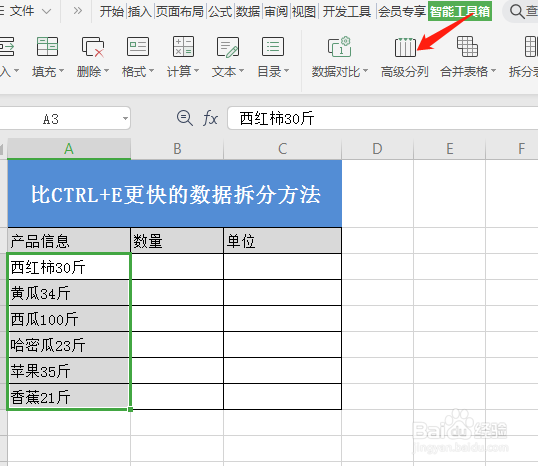Select column C header

point(282,149)
